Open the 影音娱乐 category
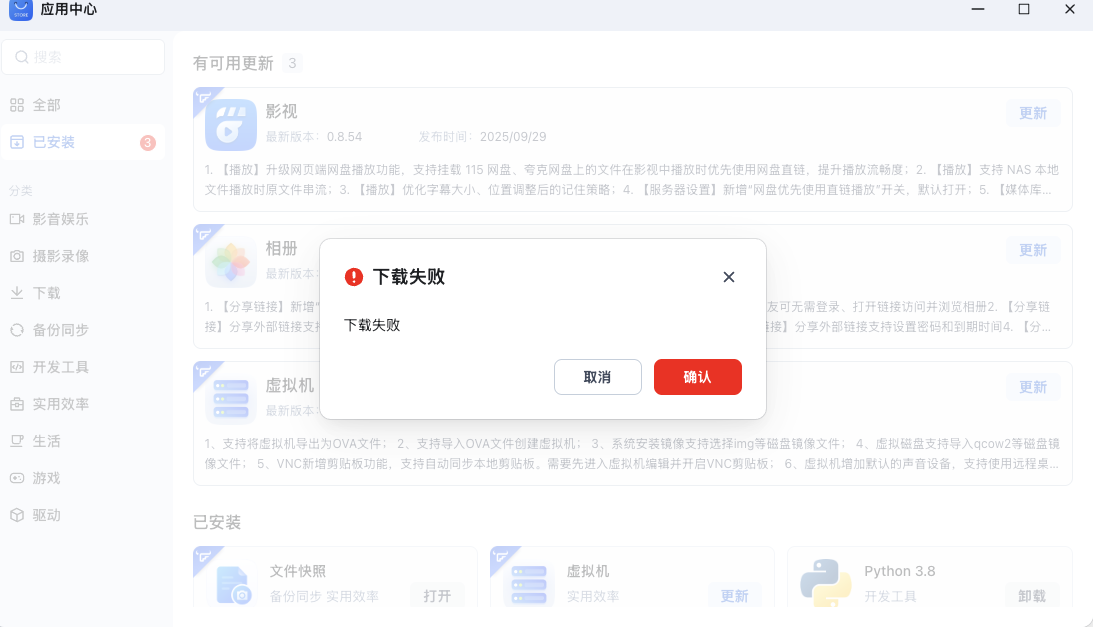 click(x=83, y=219)
